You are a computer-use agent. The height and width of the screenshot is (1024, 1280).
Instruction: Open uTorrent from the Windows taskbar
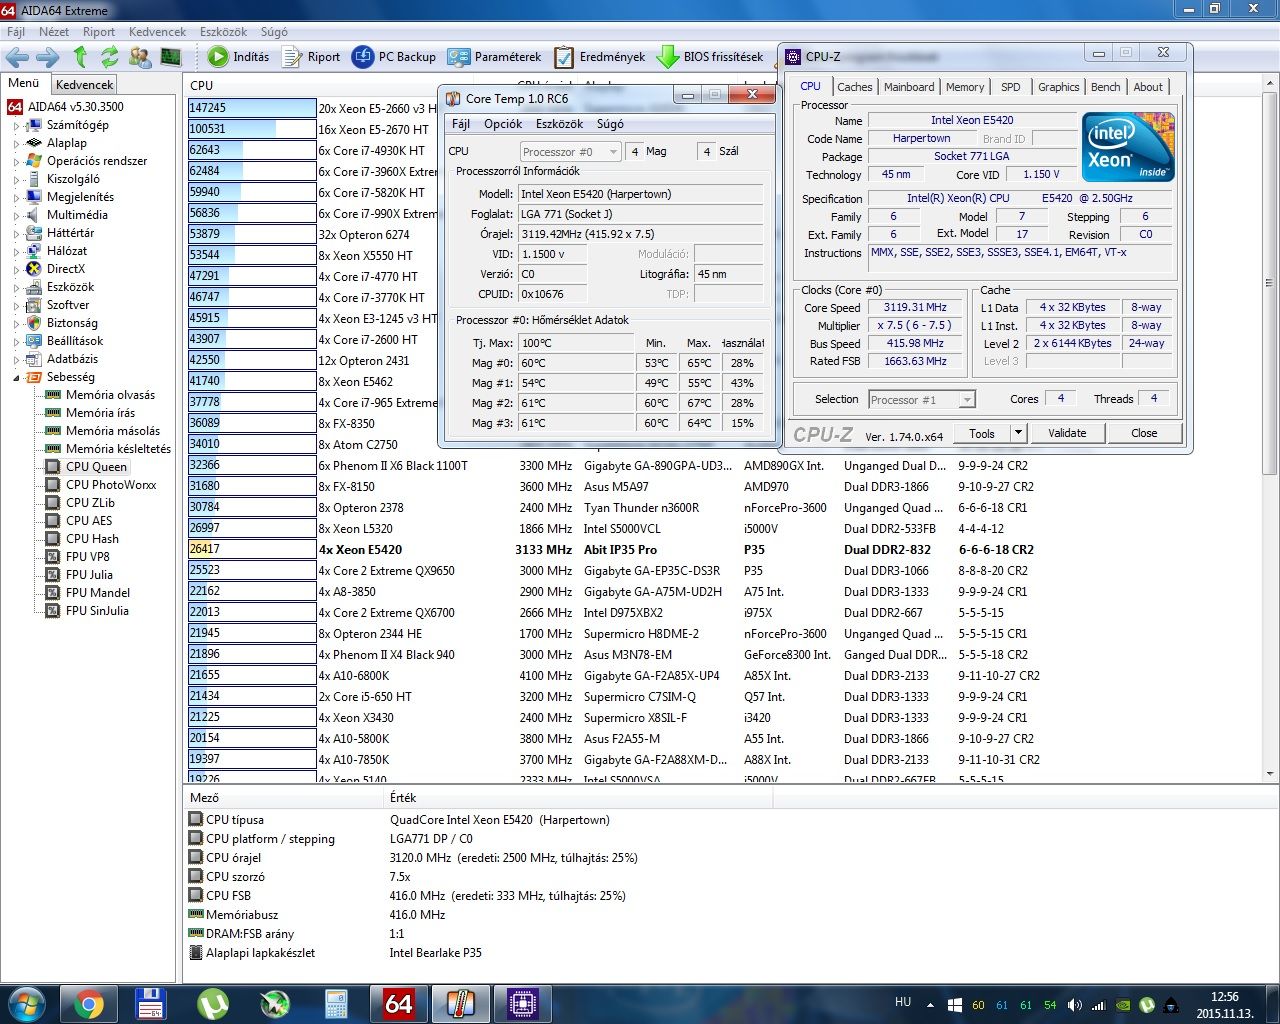point(212,1003)
